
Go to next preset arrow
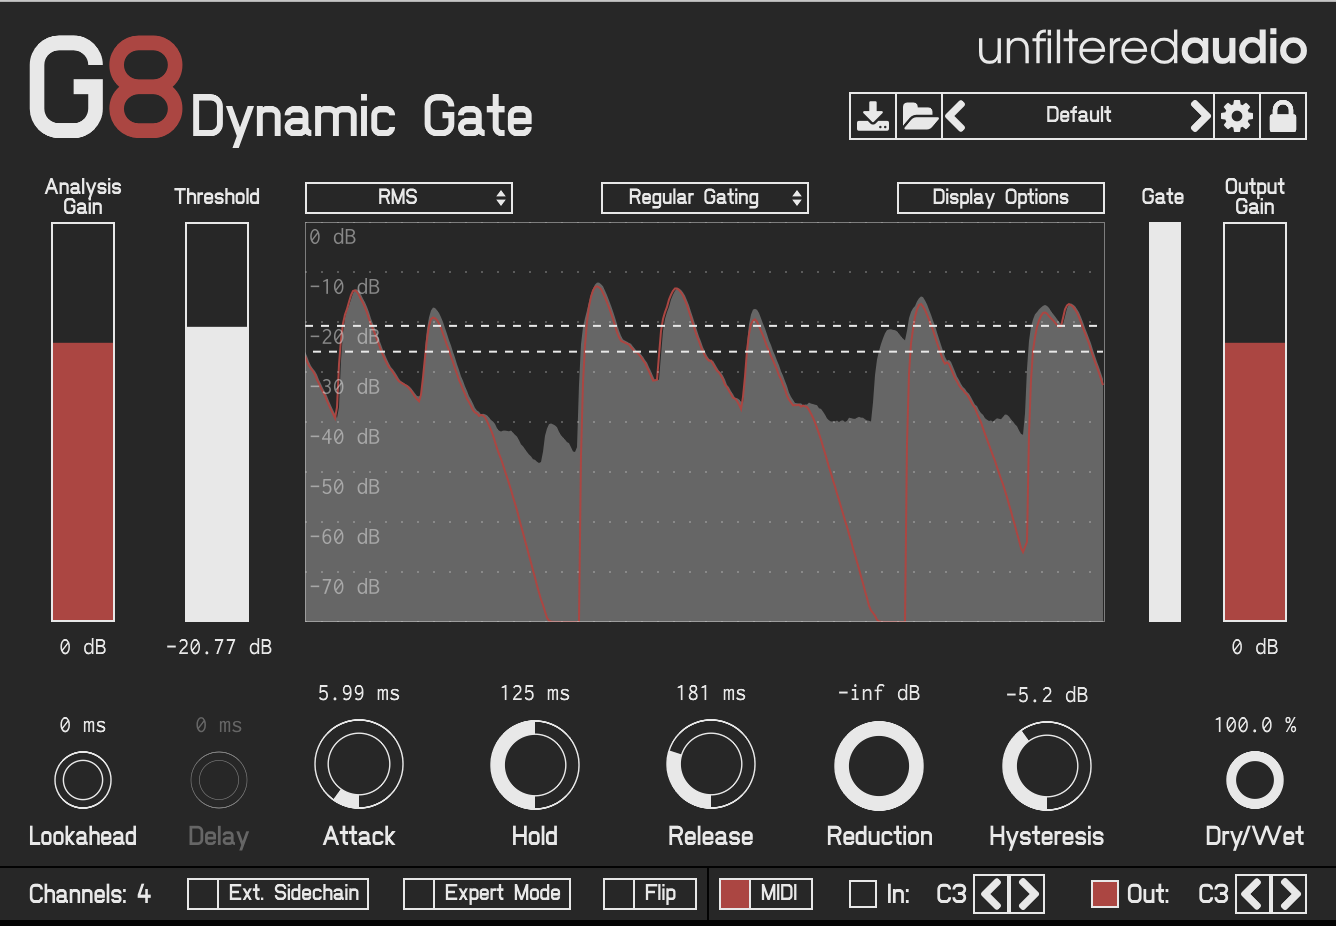tap(1200, 116)
